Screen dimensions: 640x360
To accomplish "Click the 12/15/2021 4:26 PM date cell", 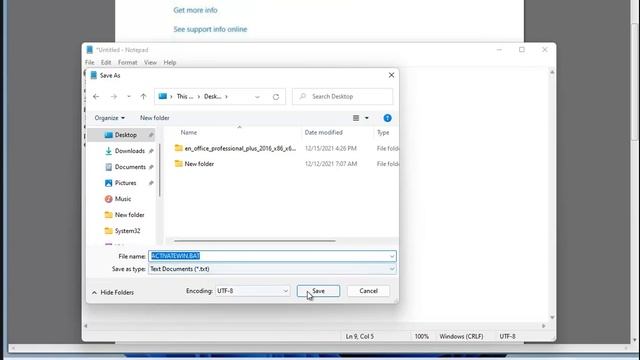I will coord(331,149).
